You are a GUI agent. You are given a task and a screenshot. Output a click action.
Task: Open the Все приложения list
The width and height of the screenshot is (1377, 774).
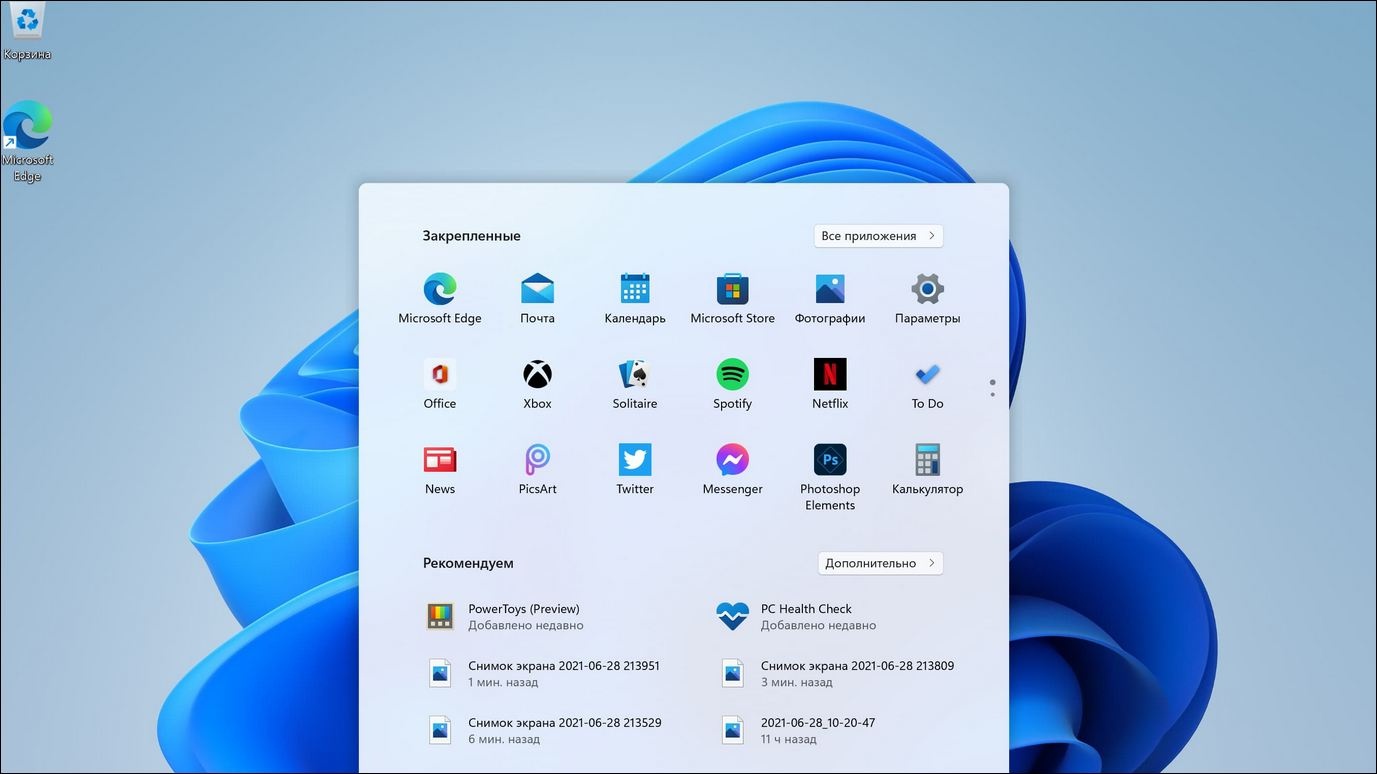point(877,235)
